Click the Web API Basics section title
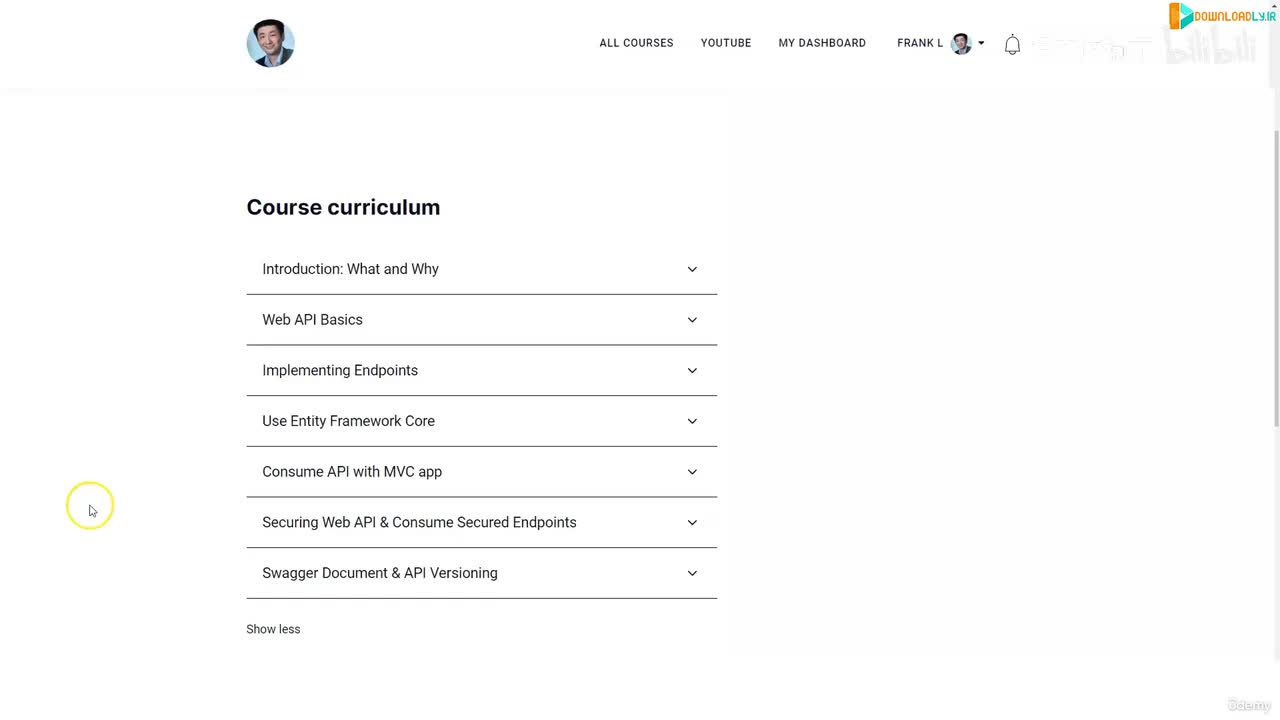This screenshot has width=1280, height=720. pyautogui.click(x=312, y=320)
